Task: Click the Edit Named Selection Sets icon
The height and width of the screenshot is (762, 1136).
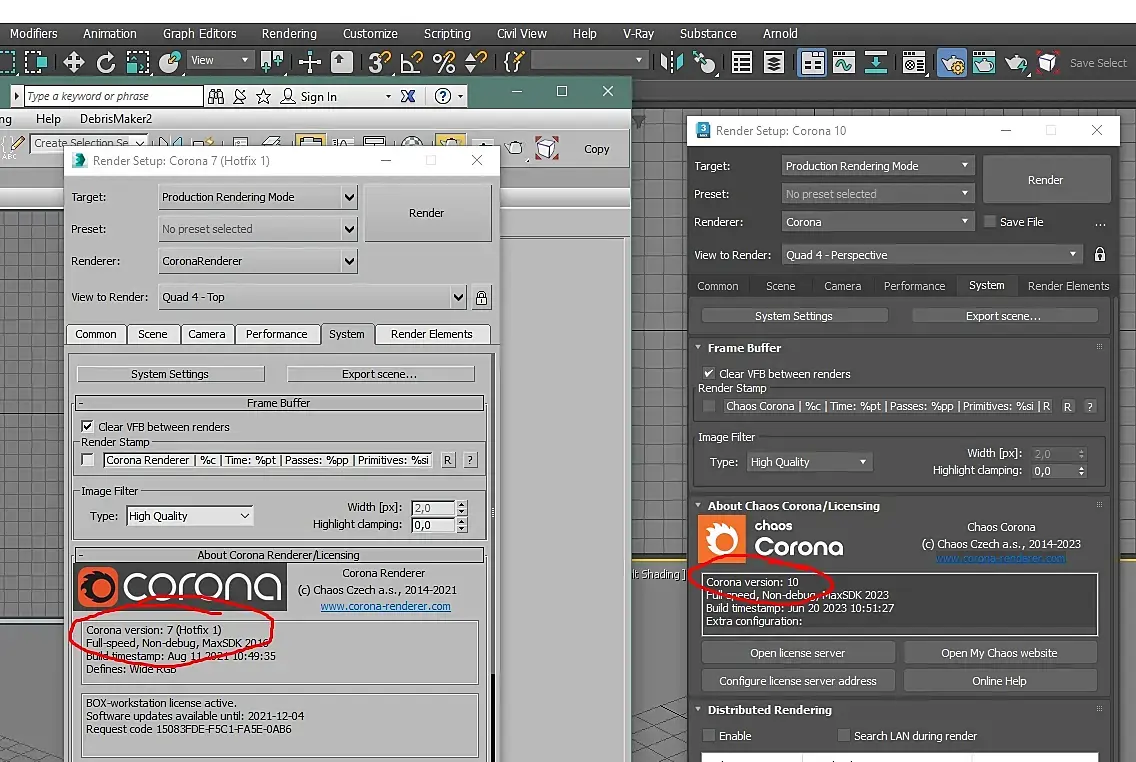Action: point(514,62)
